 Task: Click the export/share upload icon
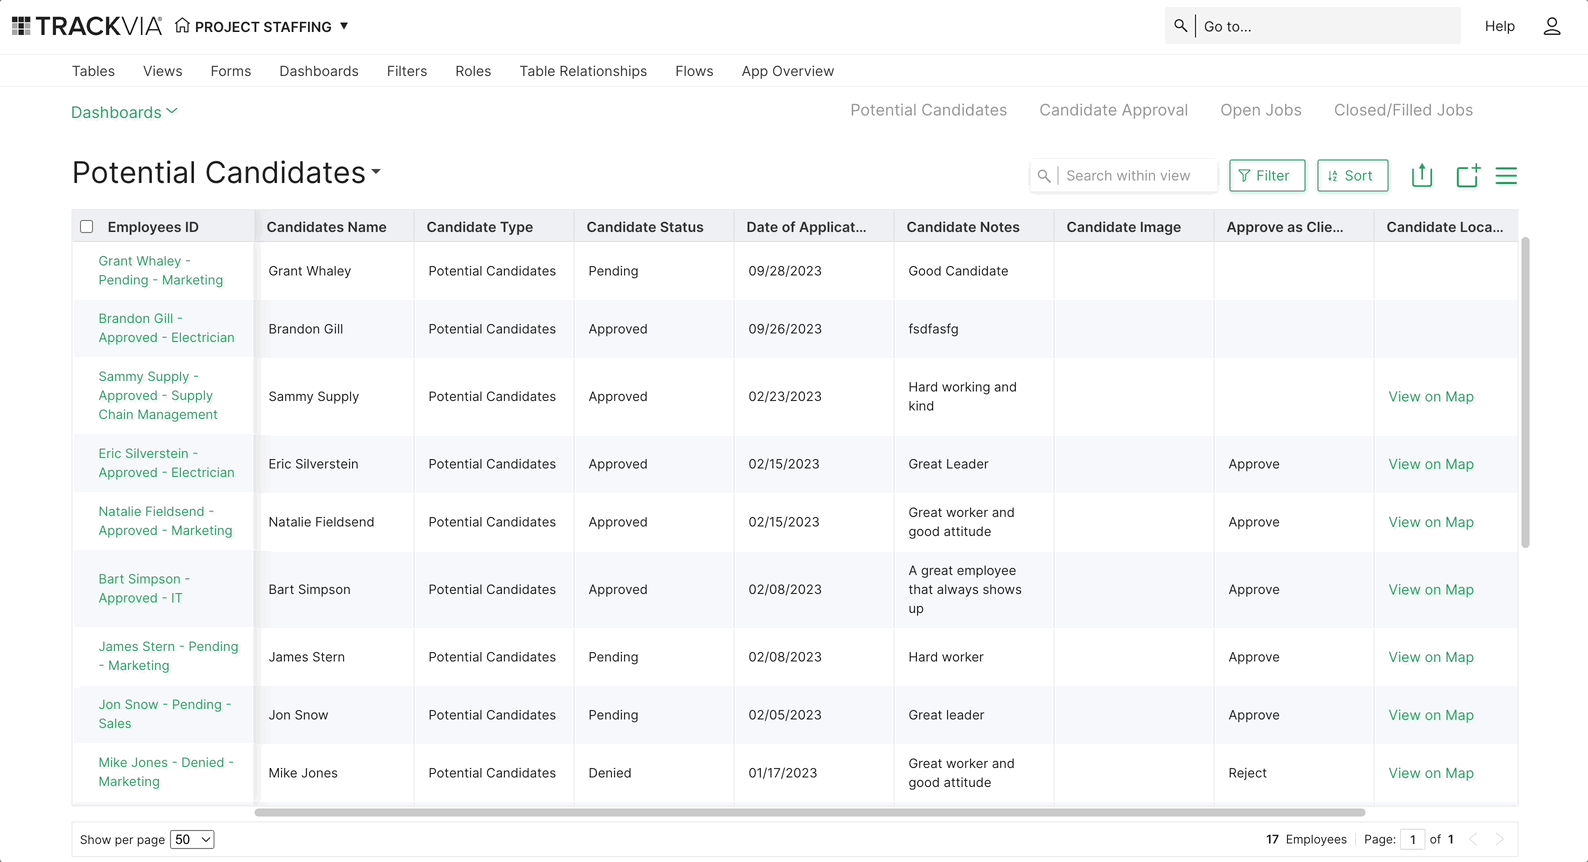pos(1422,175)
